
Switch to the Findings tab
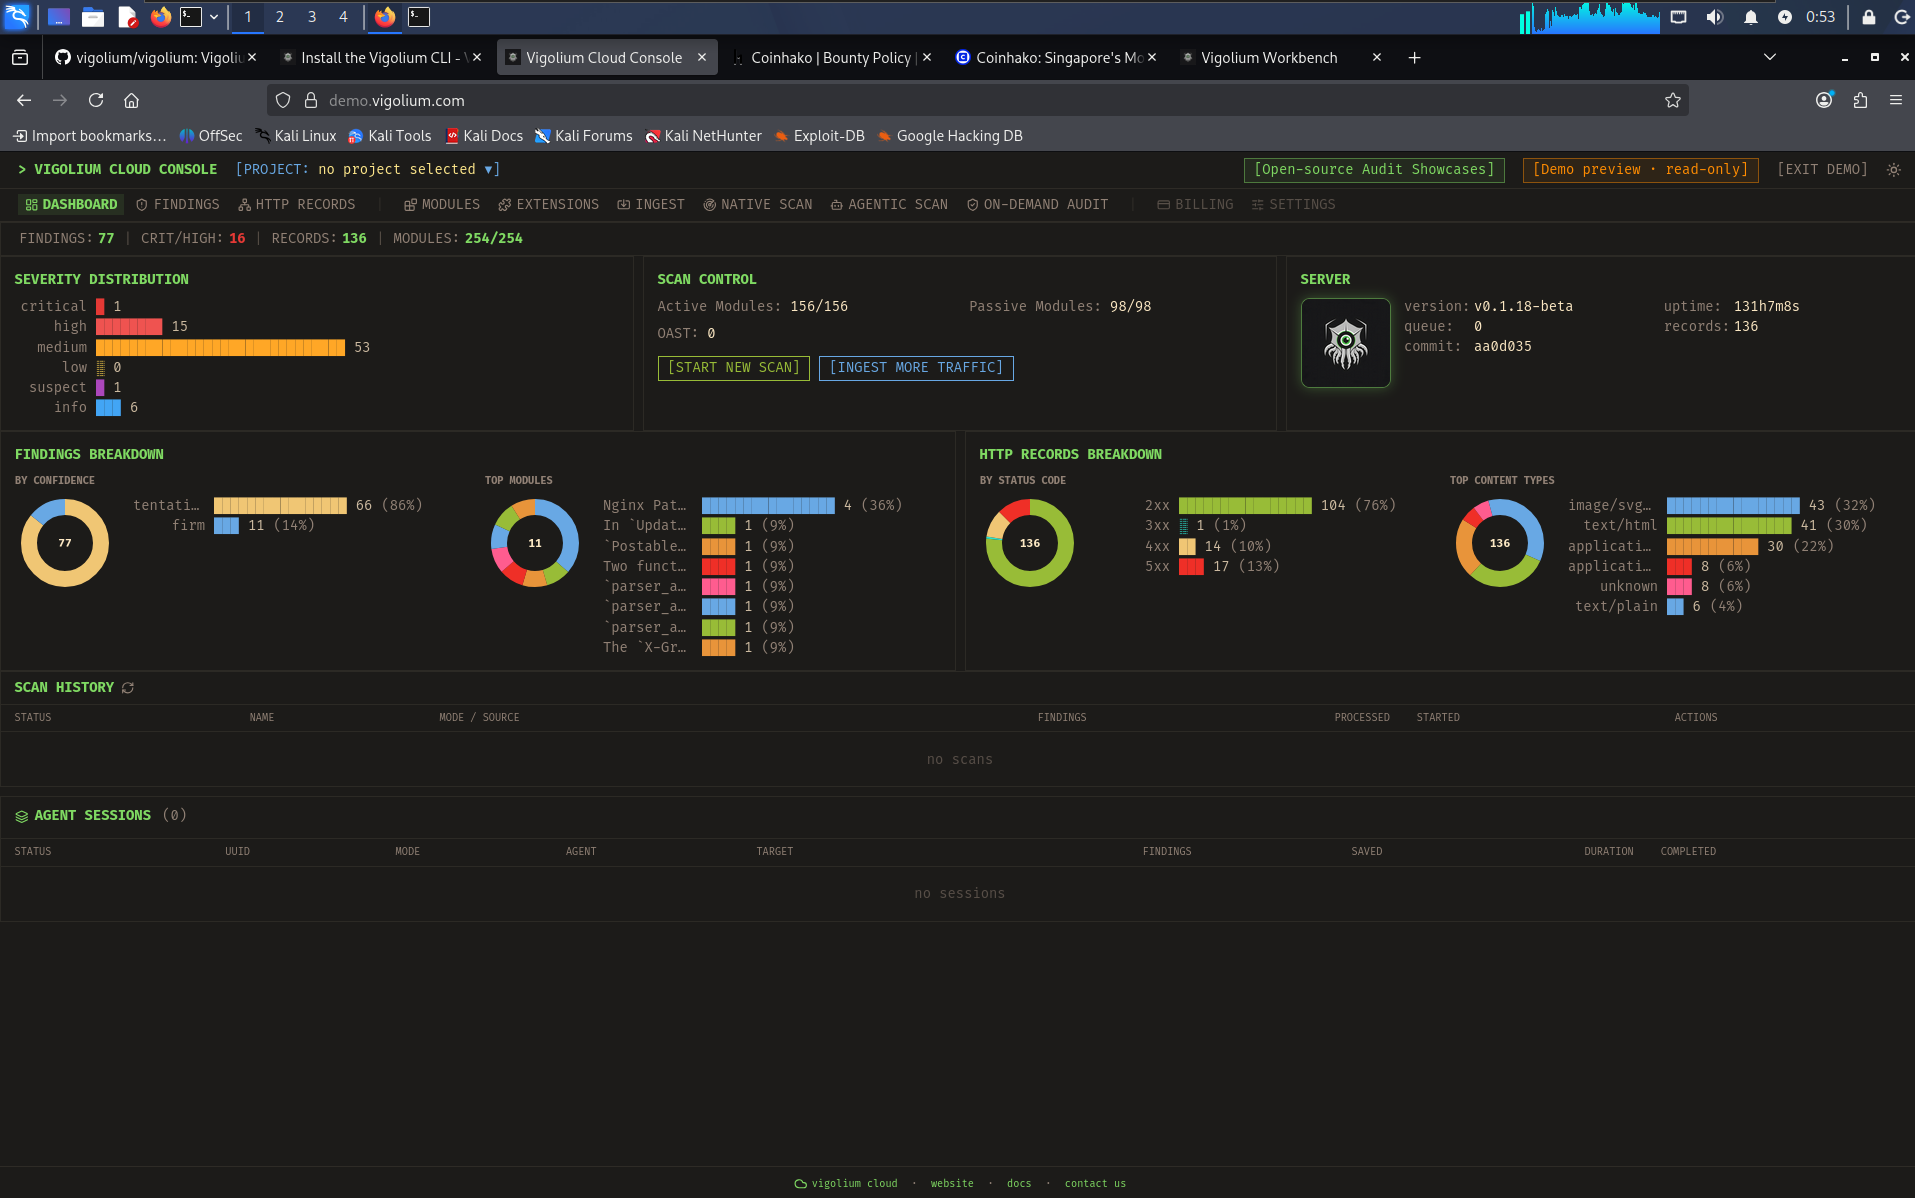click(178, 204)
